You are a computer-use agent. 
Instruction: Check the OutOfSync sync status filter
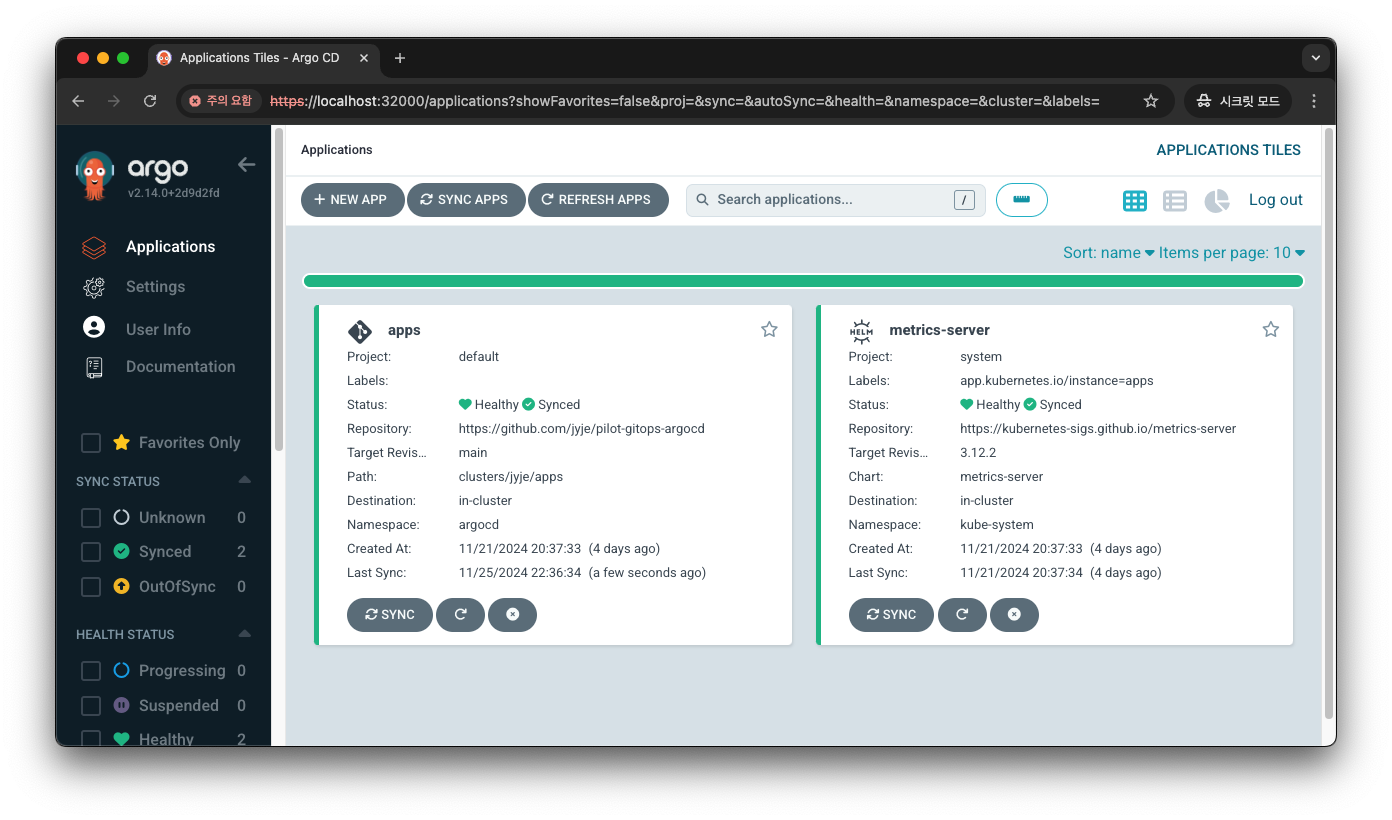tap(91, 587)
